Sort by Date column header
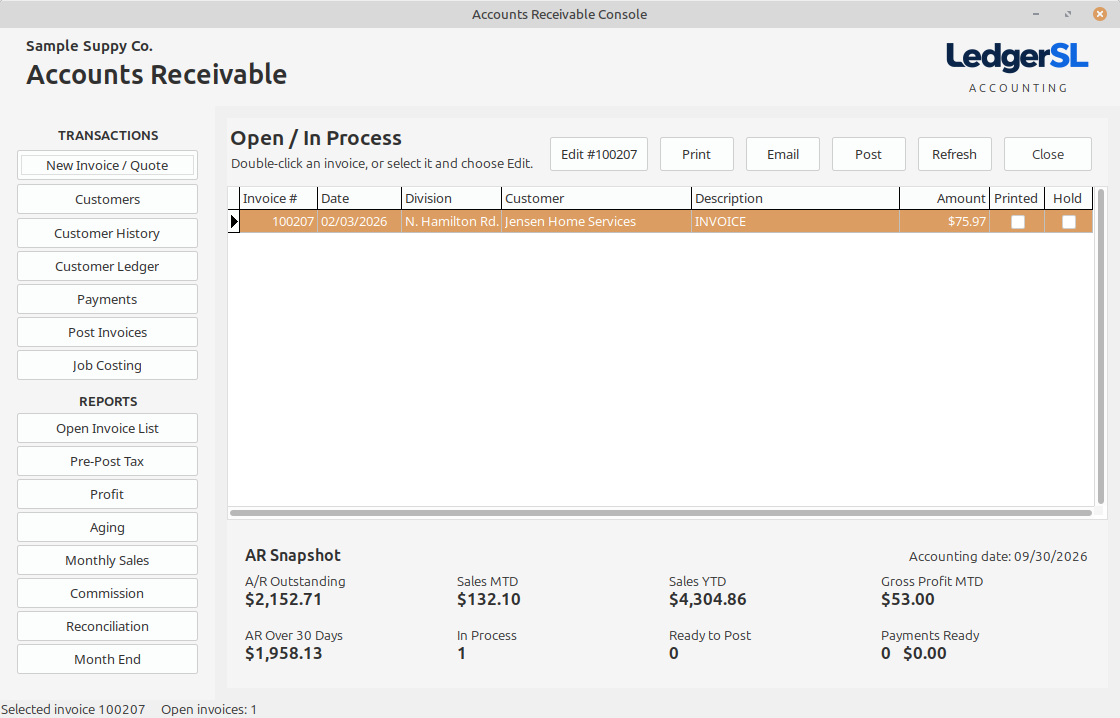Image resolution: width=1120 pixels, height=718 pixels. click(359, 199)
